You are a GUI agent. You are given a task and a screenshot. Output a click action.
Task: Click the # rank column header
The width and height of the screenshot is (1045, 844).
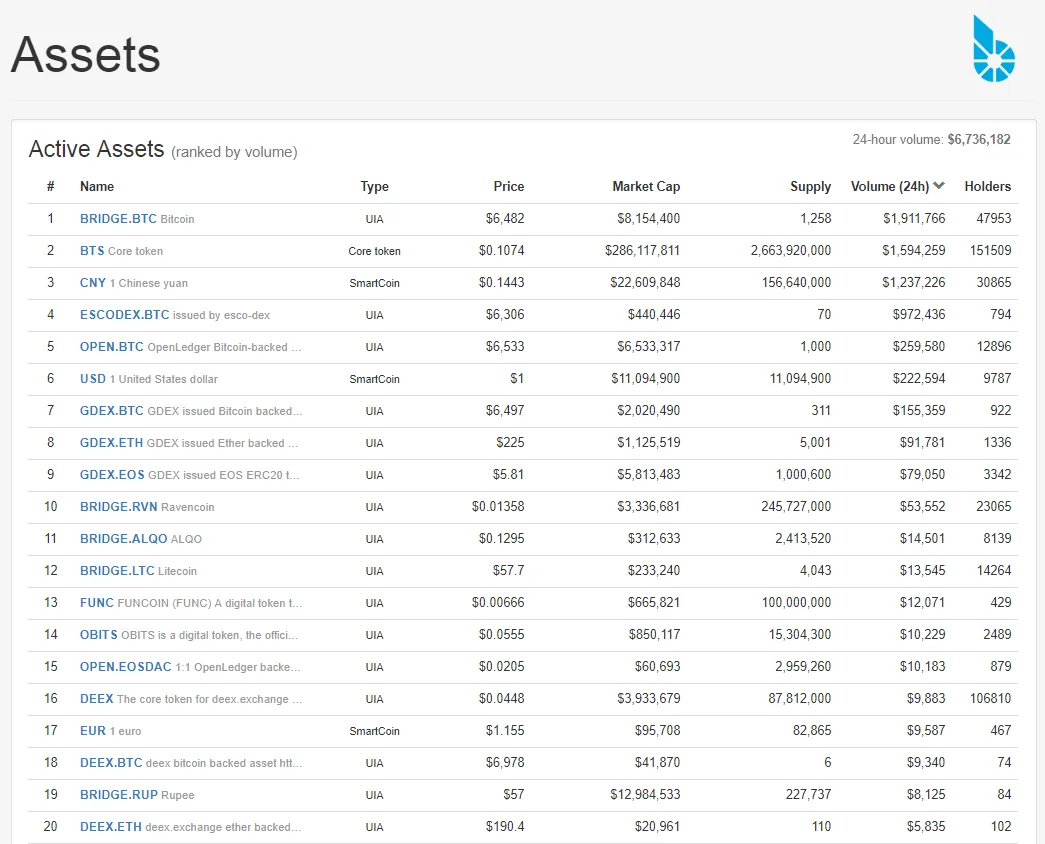click(51, 187)
